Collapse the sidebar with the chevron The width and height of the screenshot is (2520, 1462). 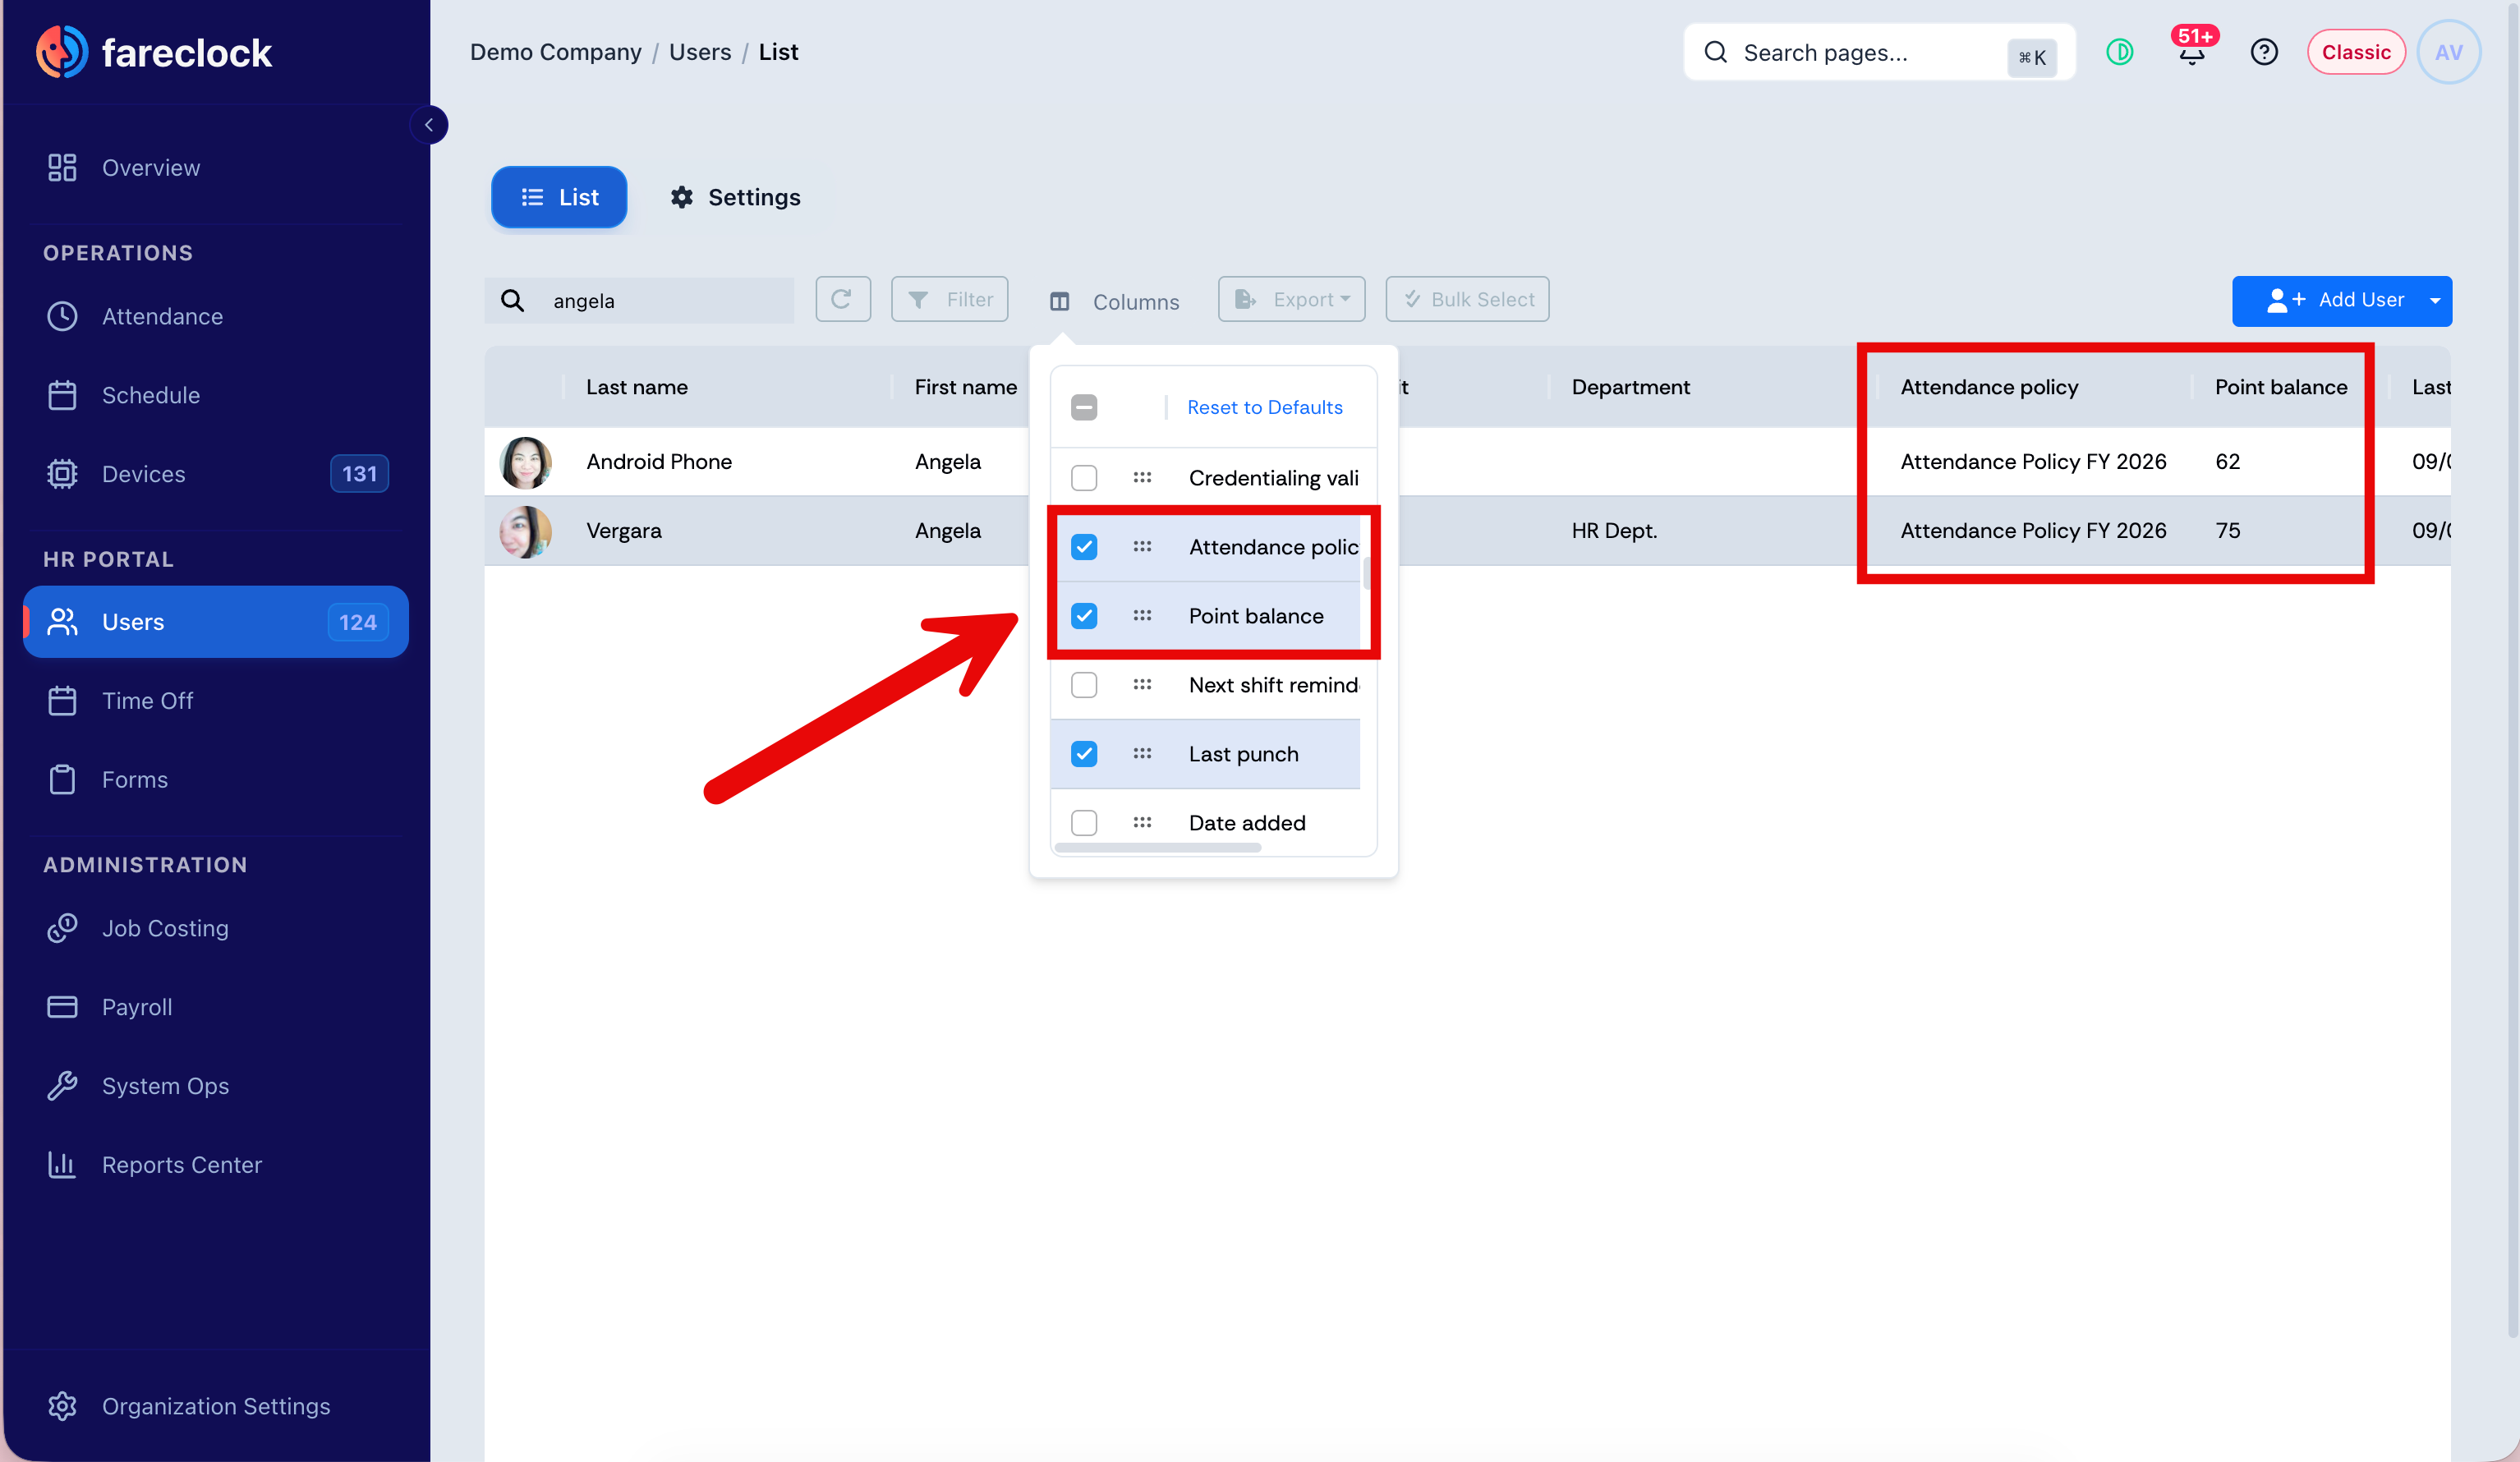pyautogui.click(x=429, y=125)
